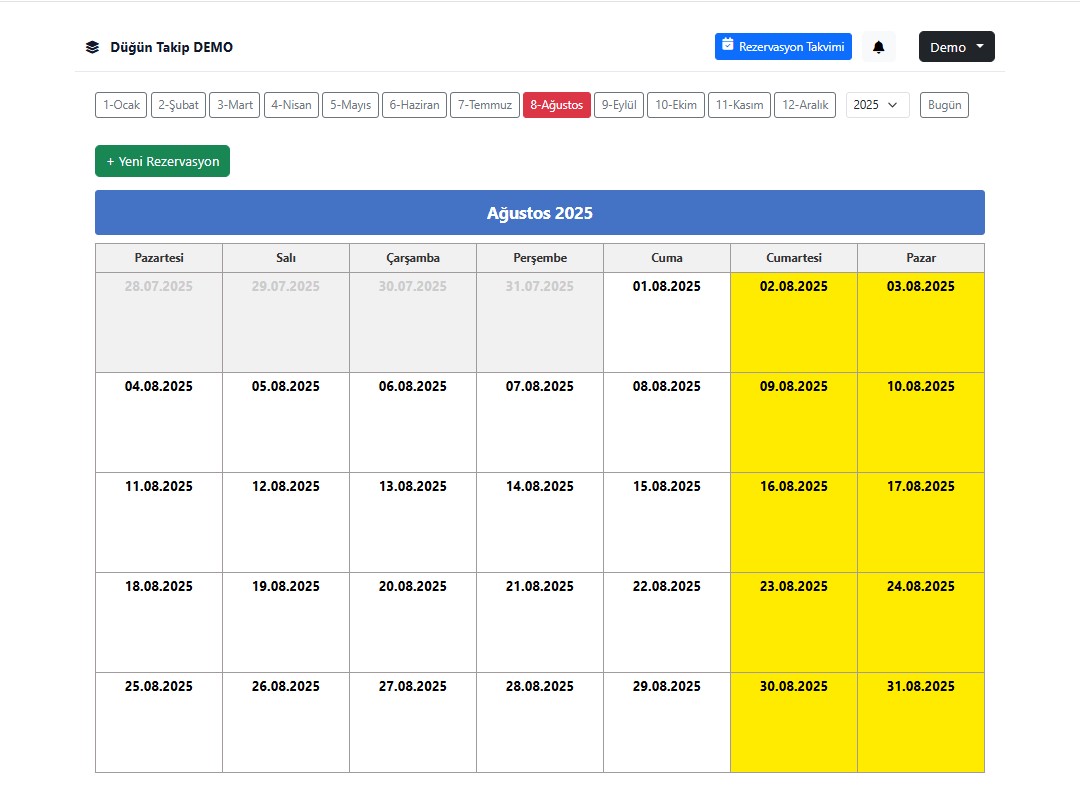The height and width of the screenshot is (808, 1080).
Task: Click the stacked layers logo icon
Action: (92, 47)
